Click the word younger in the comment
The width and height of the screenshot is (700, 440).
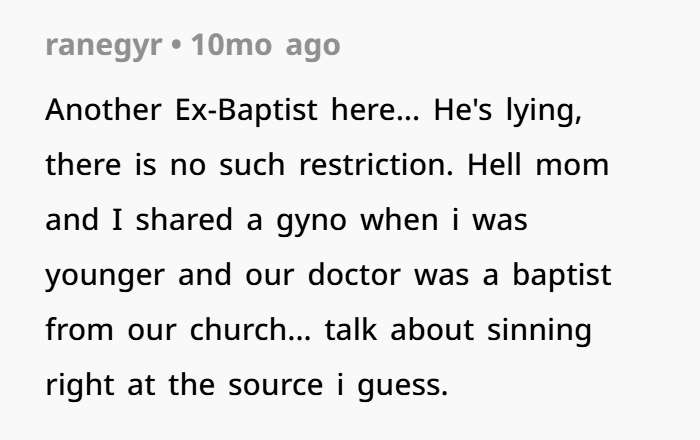tap(105, 276)
